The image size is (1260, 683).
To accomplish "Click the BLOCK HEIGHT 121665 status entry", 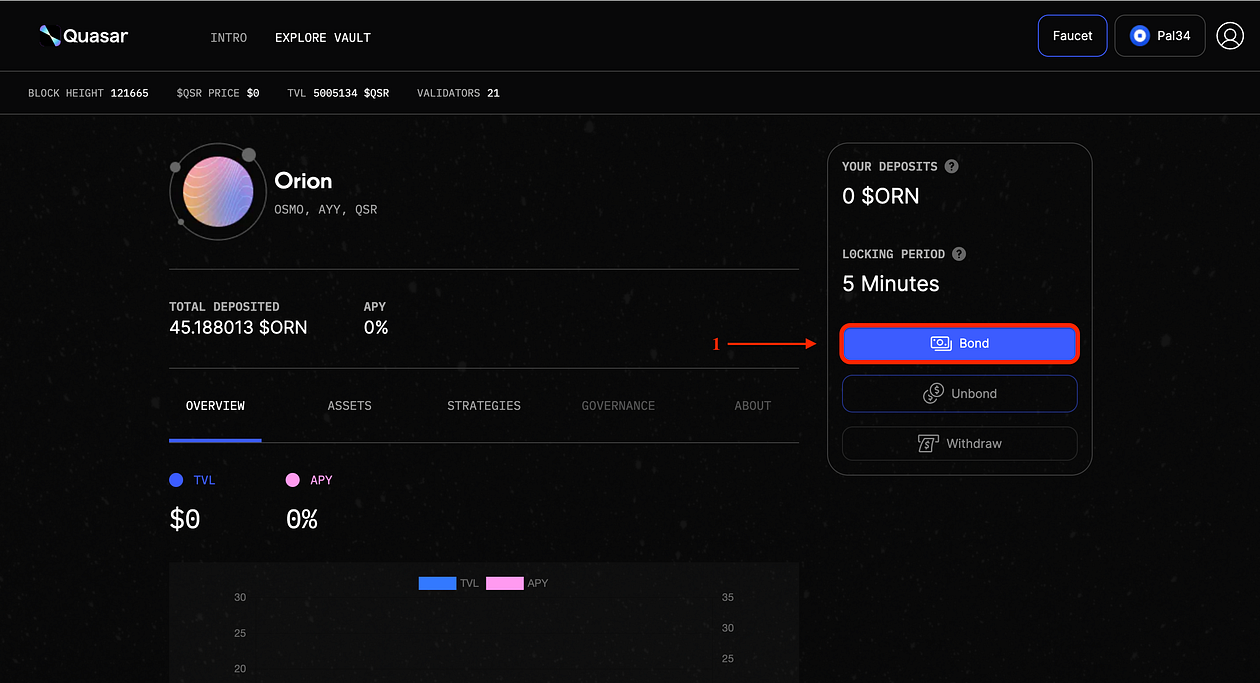I will (88, 93).
